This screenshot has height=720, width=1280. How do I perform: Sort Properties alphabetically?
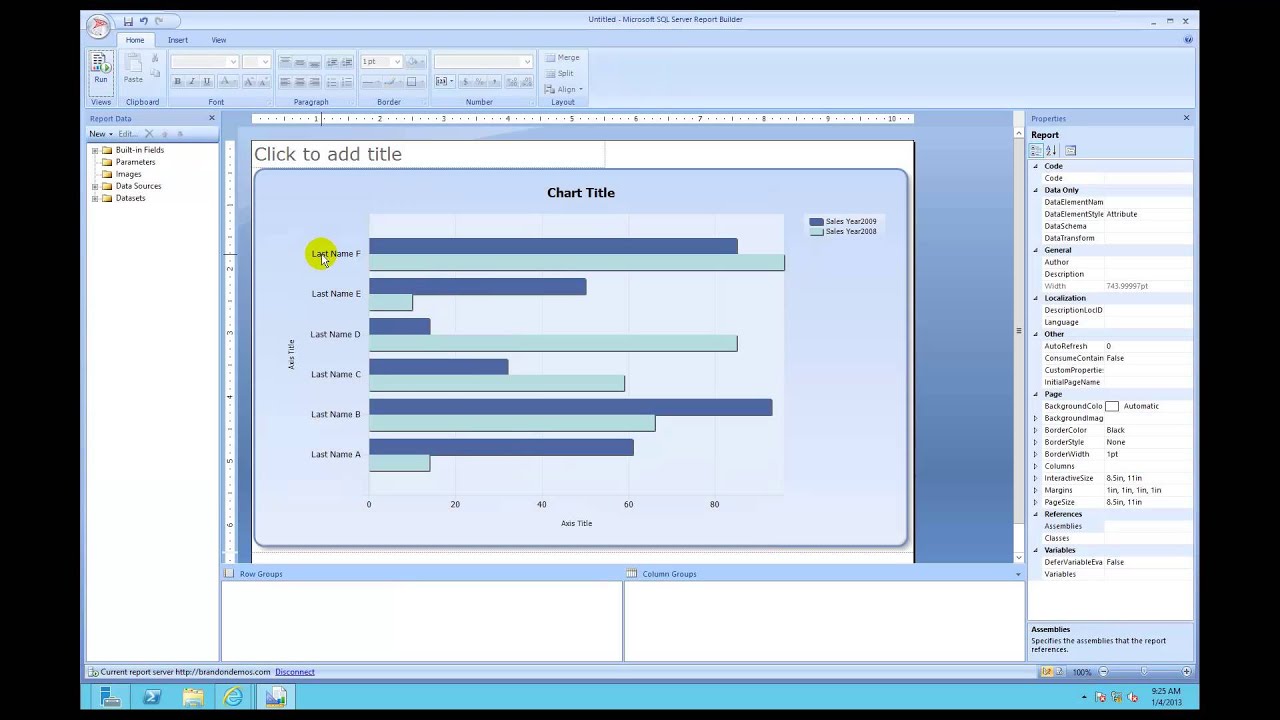point(1051,150)
